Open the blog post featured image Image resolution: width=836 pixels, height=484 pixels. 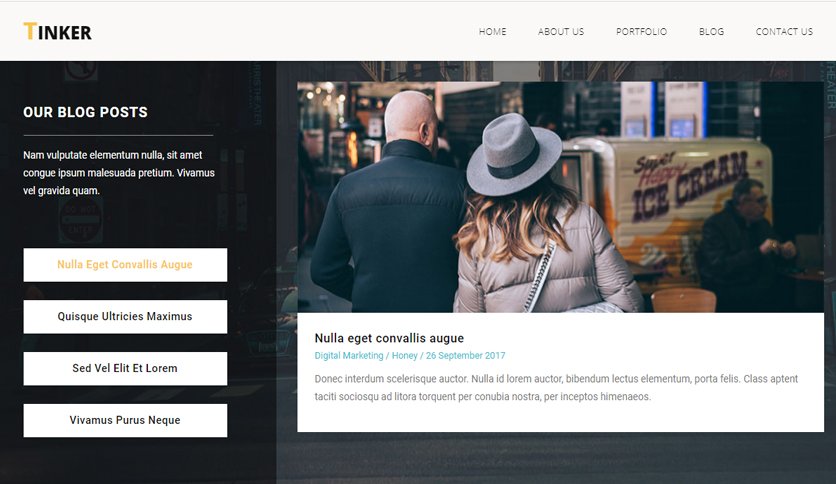click(x=560, y=197)
